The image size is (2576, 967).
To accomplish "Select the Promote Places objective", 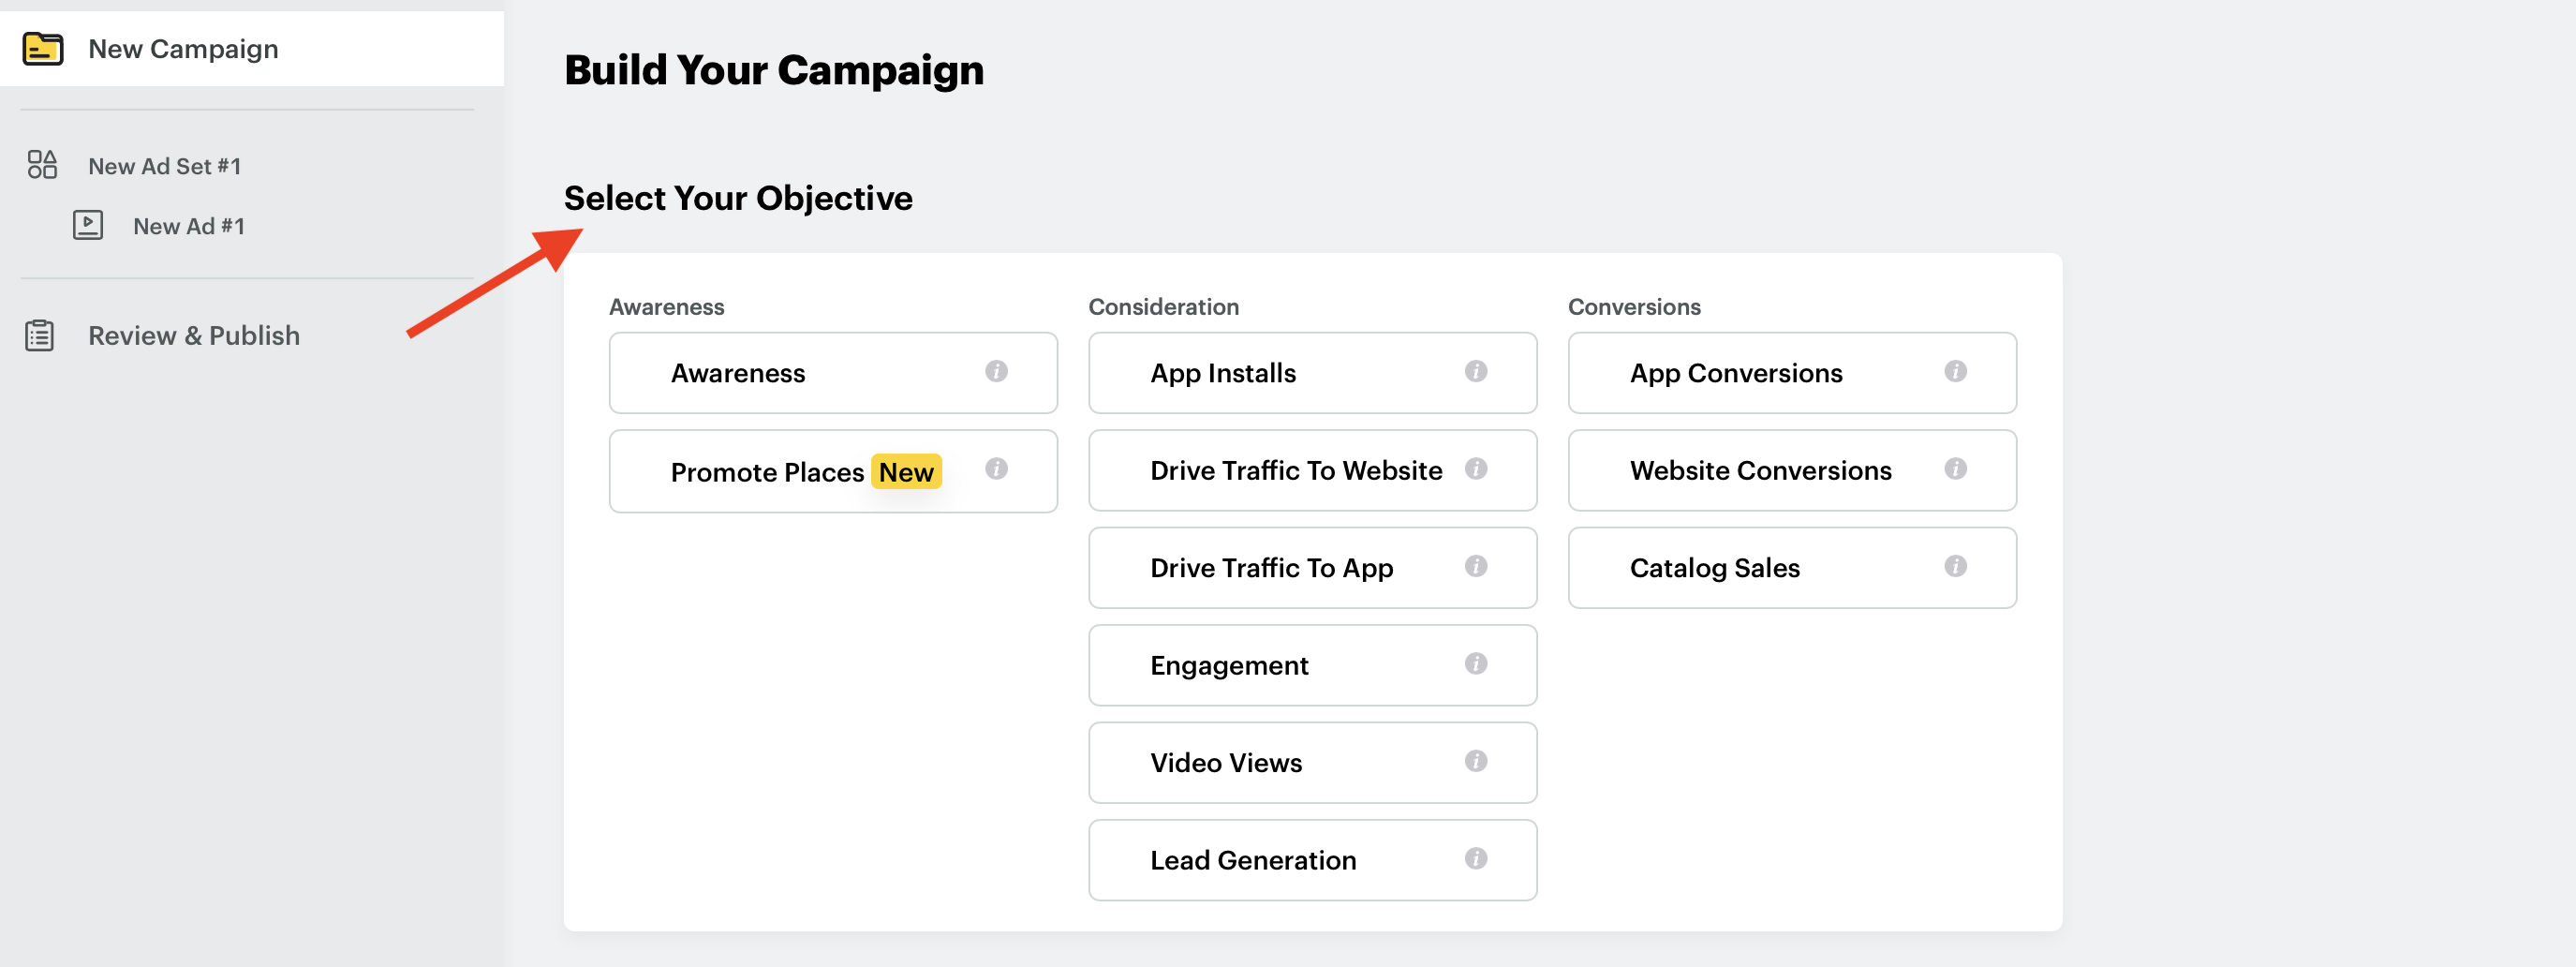I will (x=833, y=471).
